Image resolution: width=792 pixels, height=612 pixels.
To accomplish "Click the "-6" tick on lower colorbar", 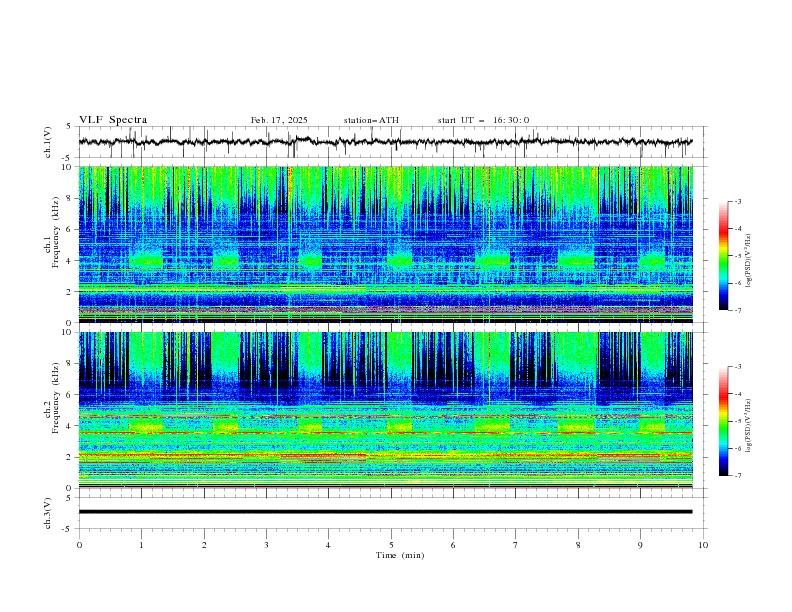I will coord(737,448).
